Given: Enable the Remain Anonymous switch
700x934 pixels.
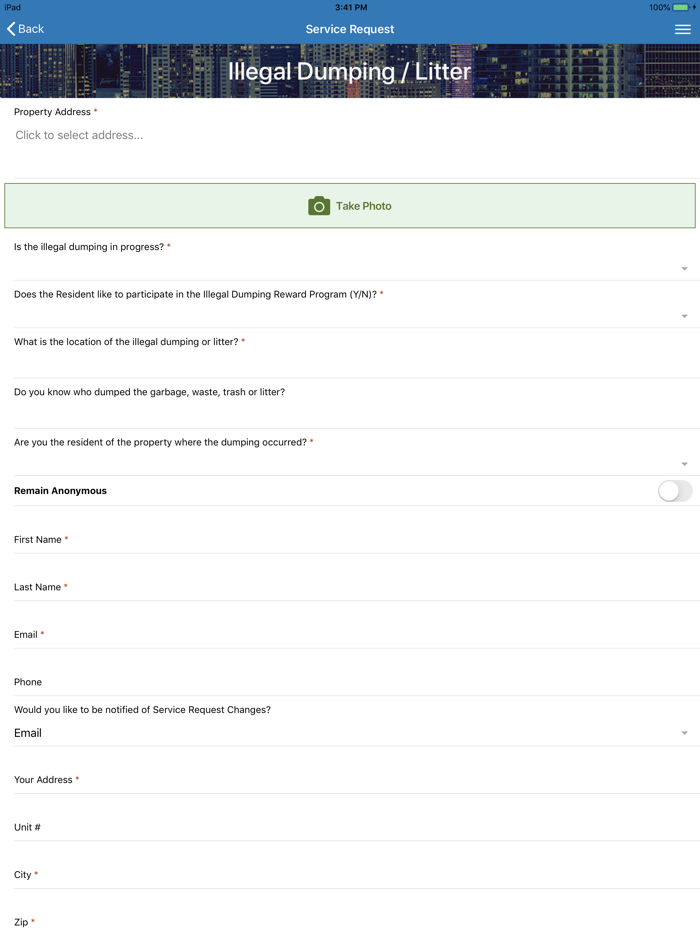Looking at the screenshot, I should 675,491.
